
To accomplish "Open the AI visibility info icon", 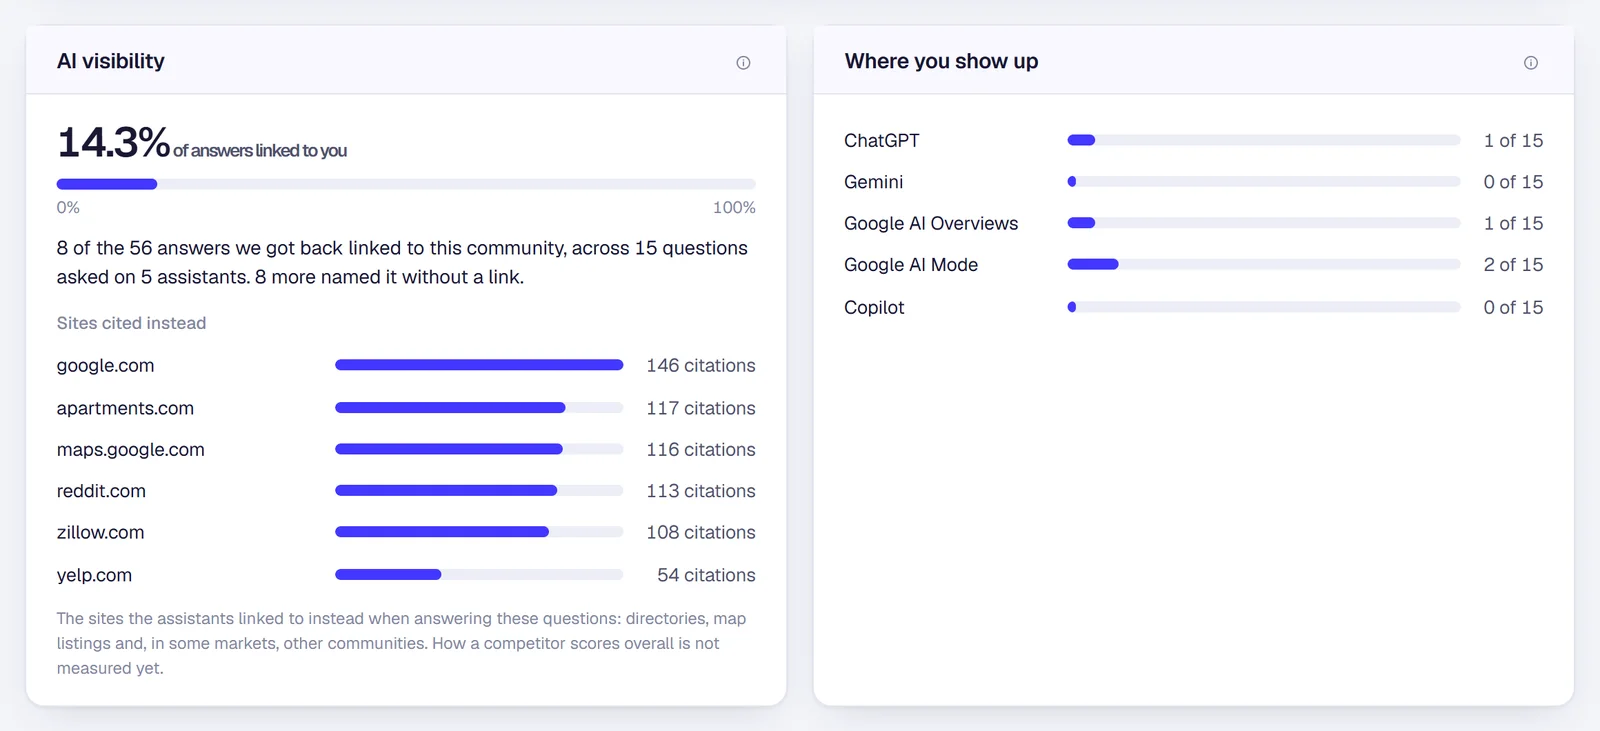I will [743, 63].
